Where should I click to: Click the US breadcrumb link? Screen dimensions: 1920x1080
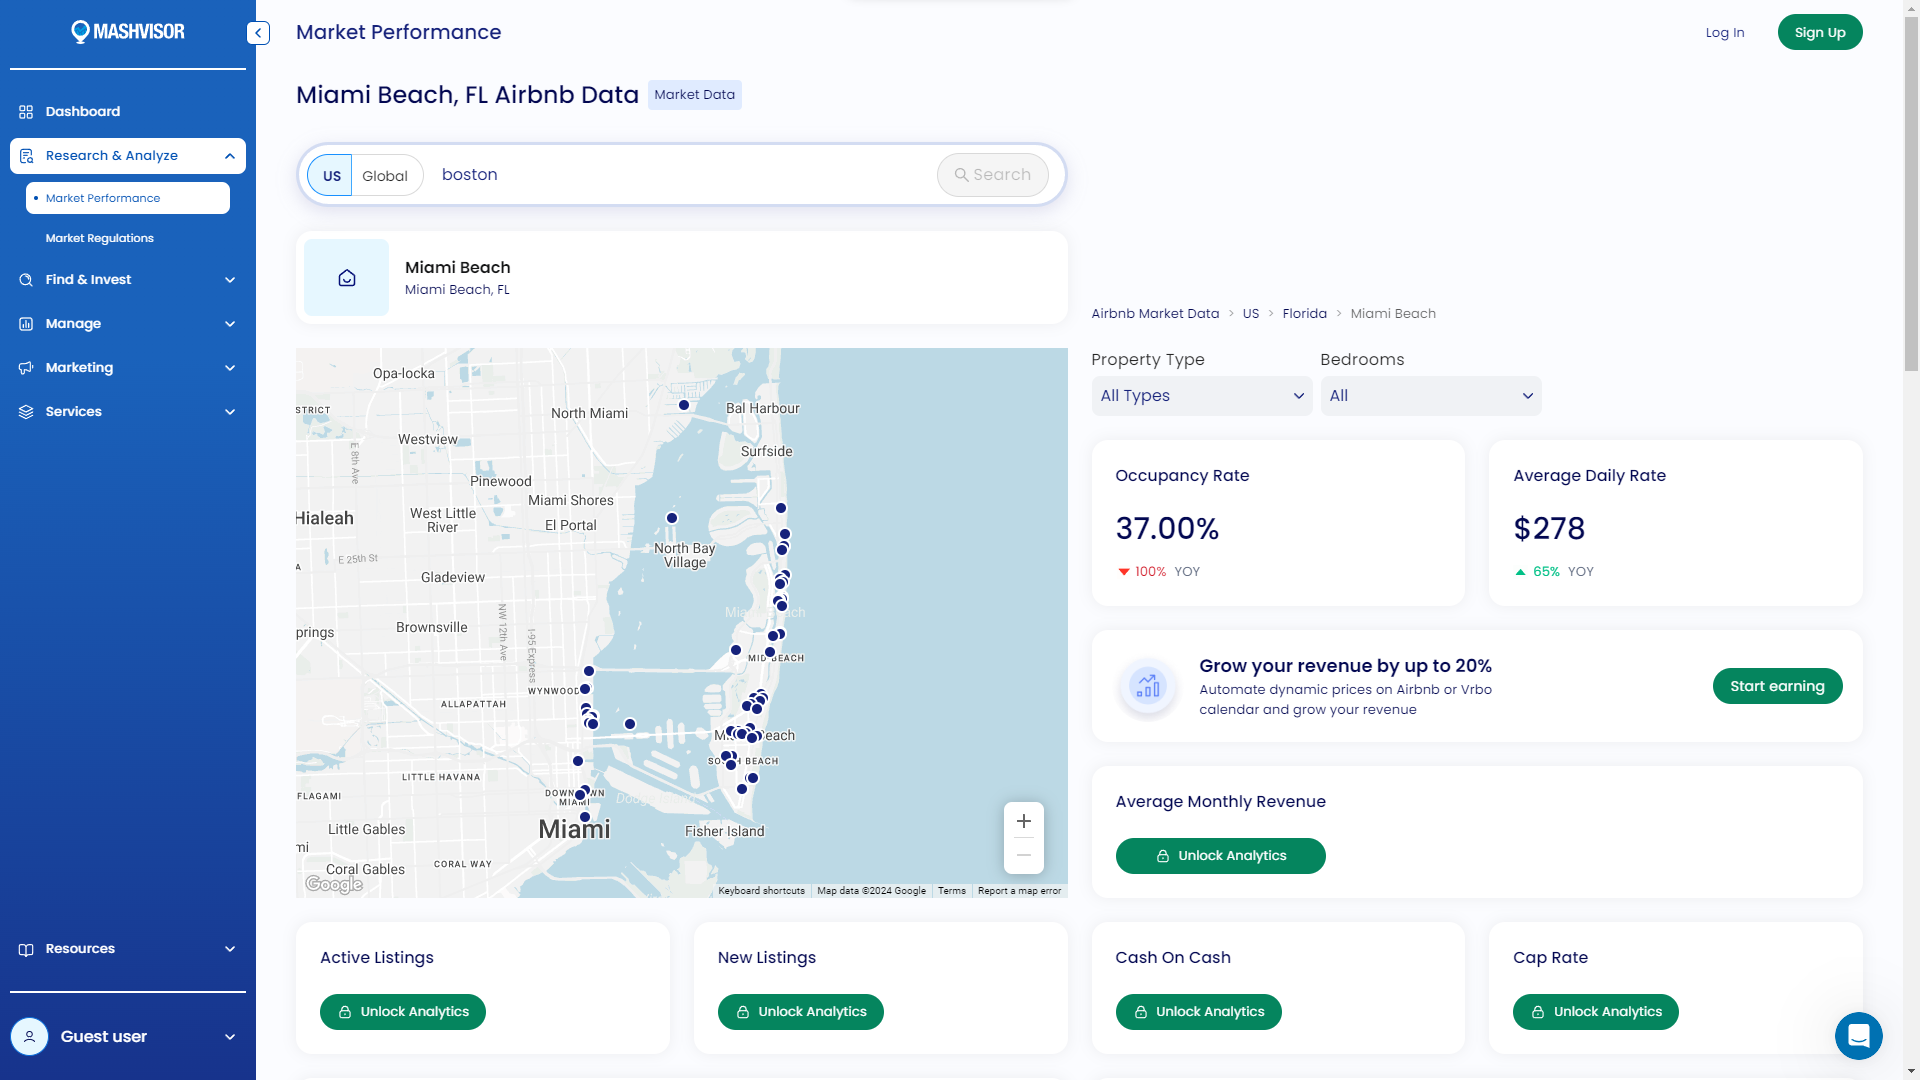pos(1250,314)
